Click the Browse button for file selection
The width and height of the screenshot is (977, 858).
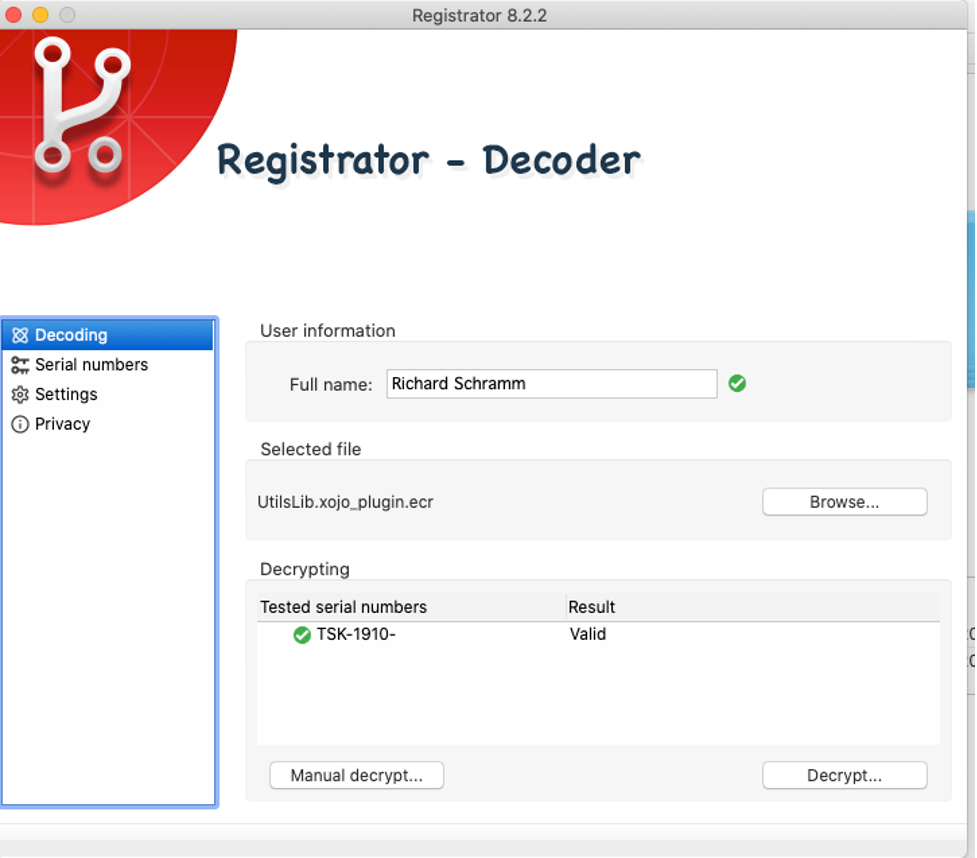coord(844,501)
